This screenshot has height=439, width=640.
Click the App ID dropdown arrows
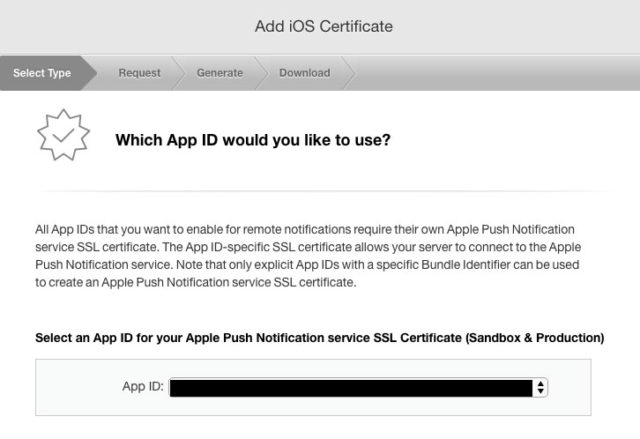[x=540, y=388]
